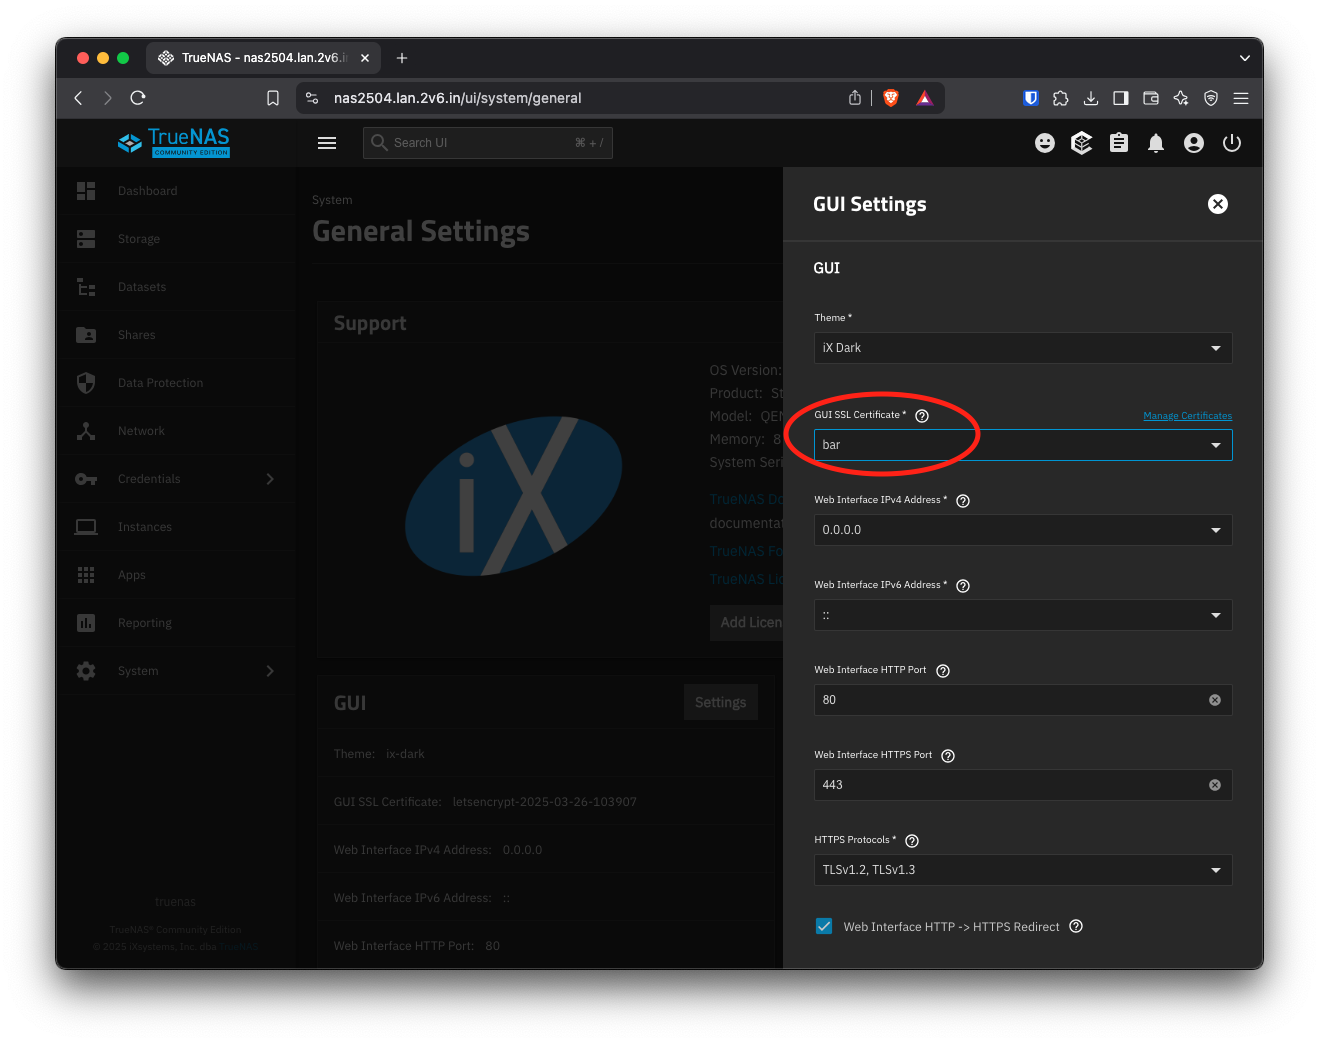Open GUI SSL Certificate dropdown
The width and height of the screenshot is (1319, 1043).
click(x=1023, y=445)
